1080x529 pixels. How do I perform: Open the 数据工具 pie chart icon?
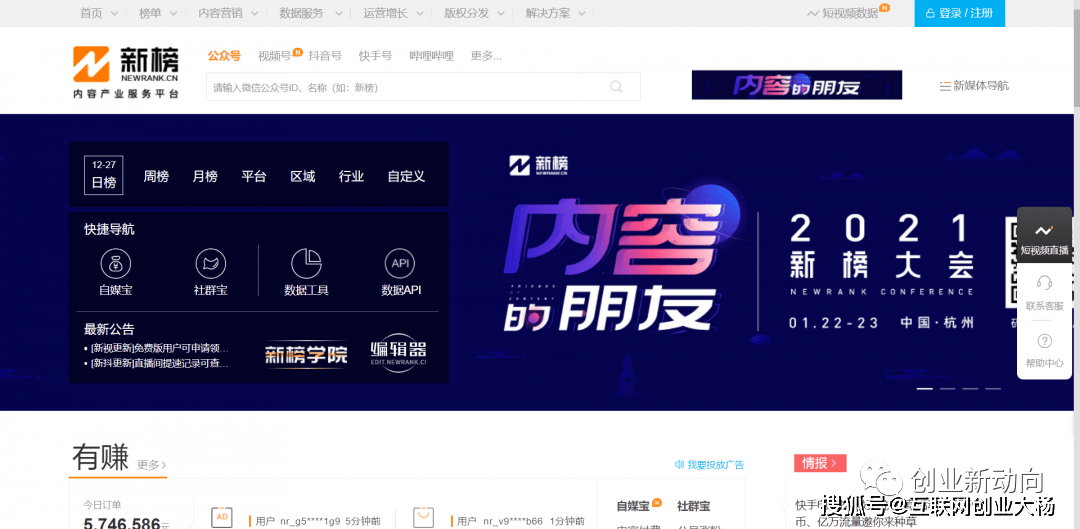coord(307,263)
